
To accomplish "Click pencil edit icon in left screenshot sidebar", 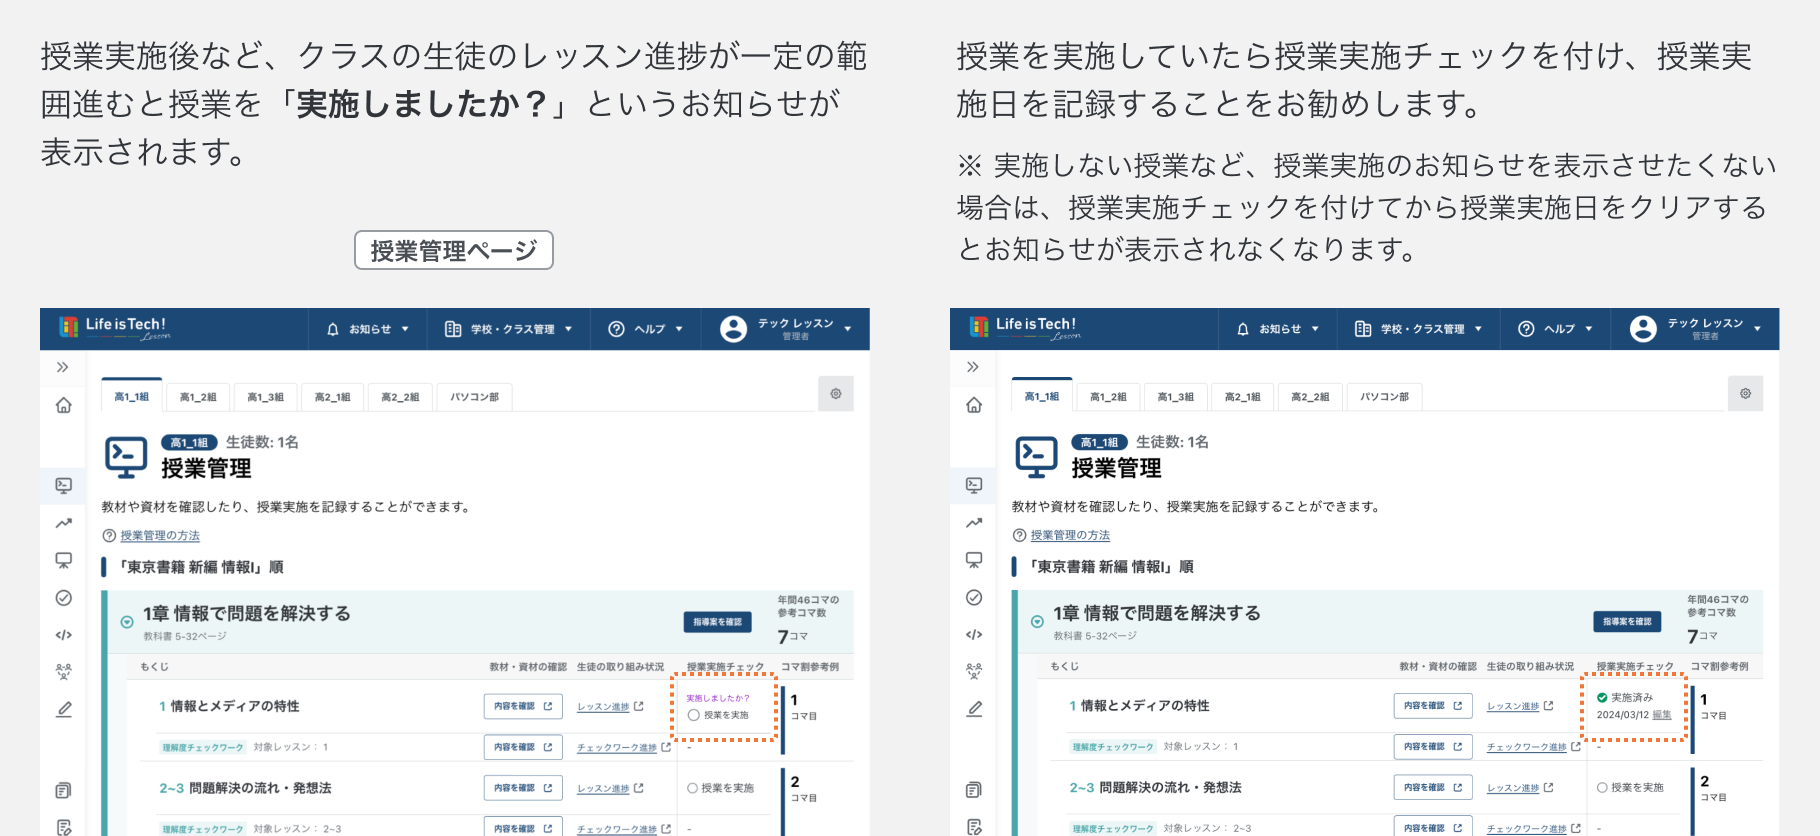I will coord(63,709).
